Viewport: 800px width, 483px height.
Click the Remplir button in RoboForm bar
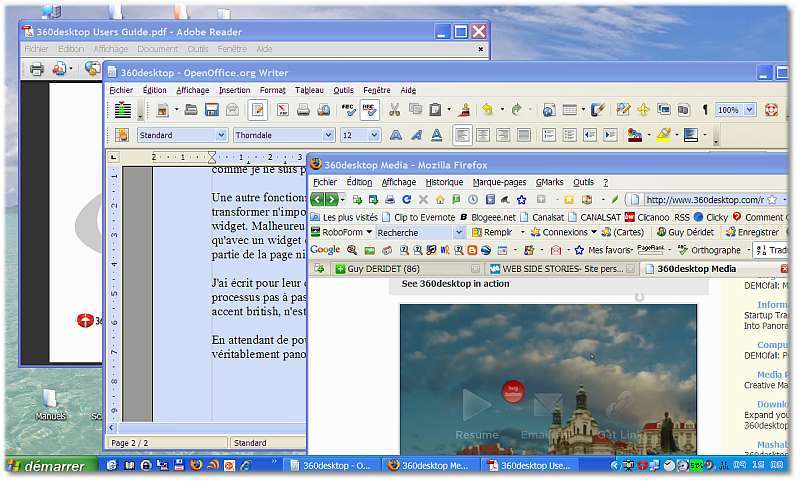tap(492, 232)
